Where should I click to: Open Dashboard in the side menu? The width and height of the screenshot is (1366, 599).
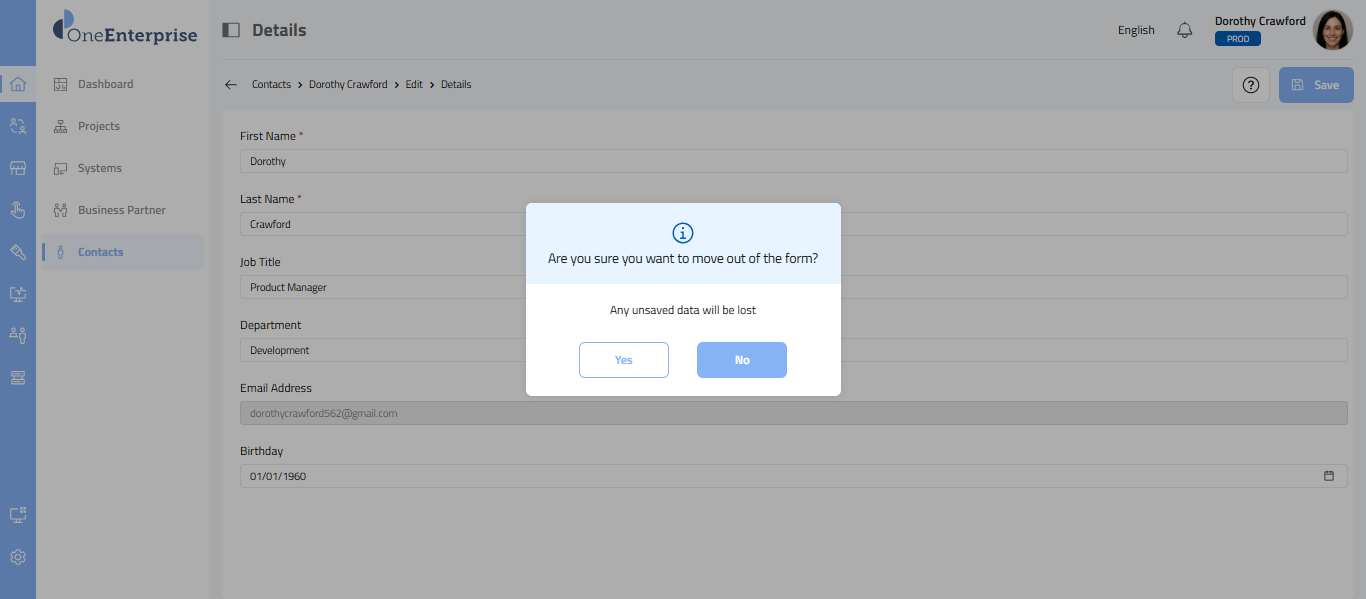click(105, 84)
